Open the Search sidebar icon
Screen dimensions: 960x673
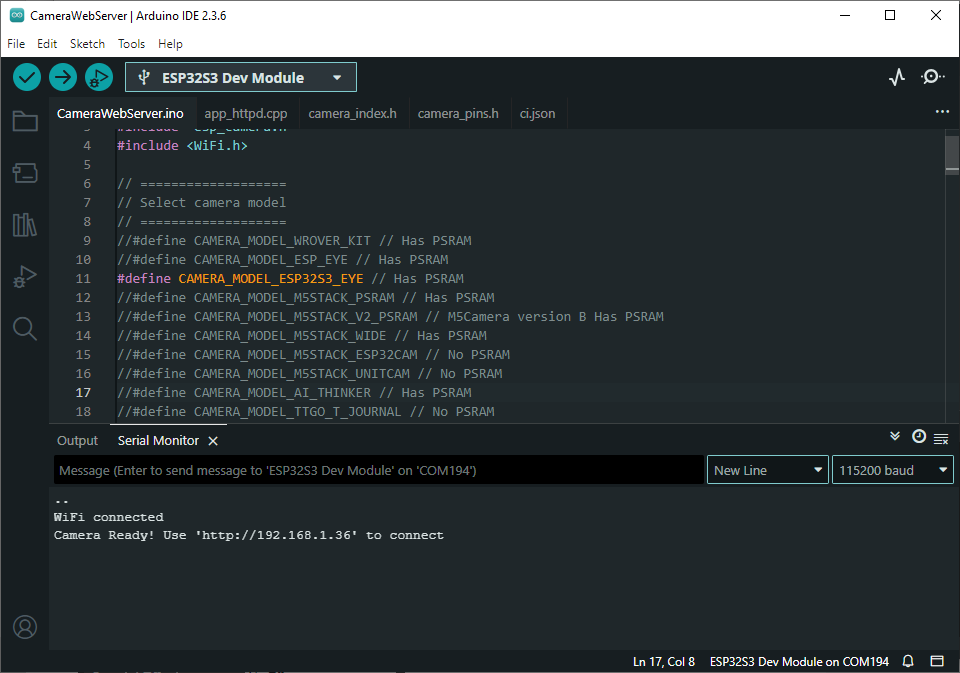(x=25, y=329)
